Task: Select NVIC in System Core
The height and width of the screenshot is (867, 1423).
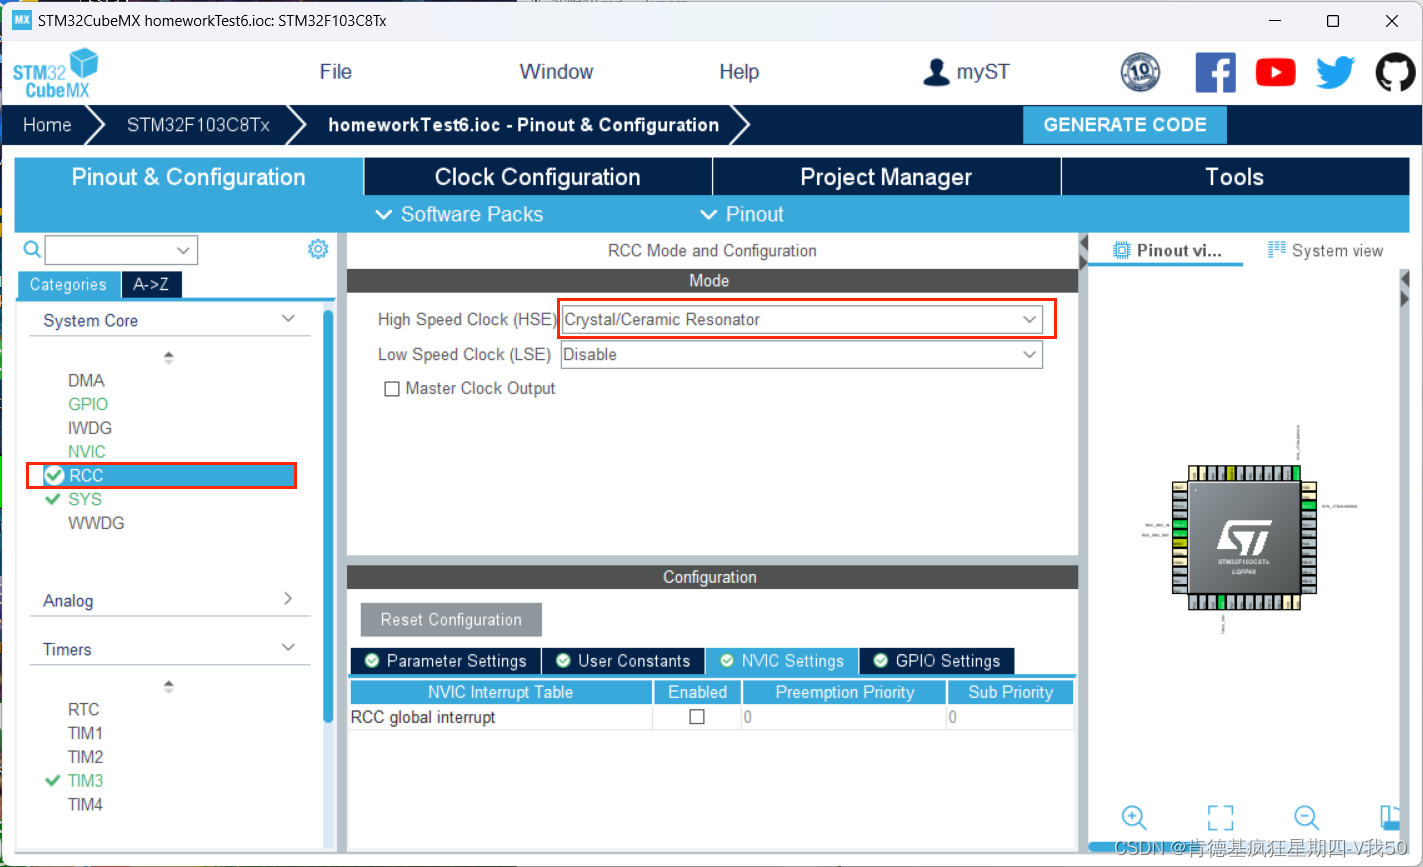Action: tap(87, 452)
